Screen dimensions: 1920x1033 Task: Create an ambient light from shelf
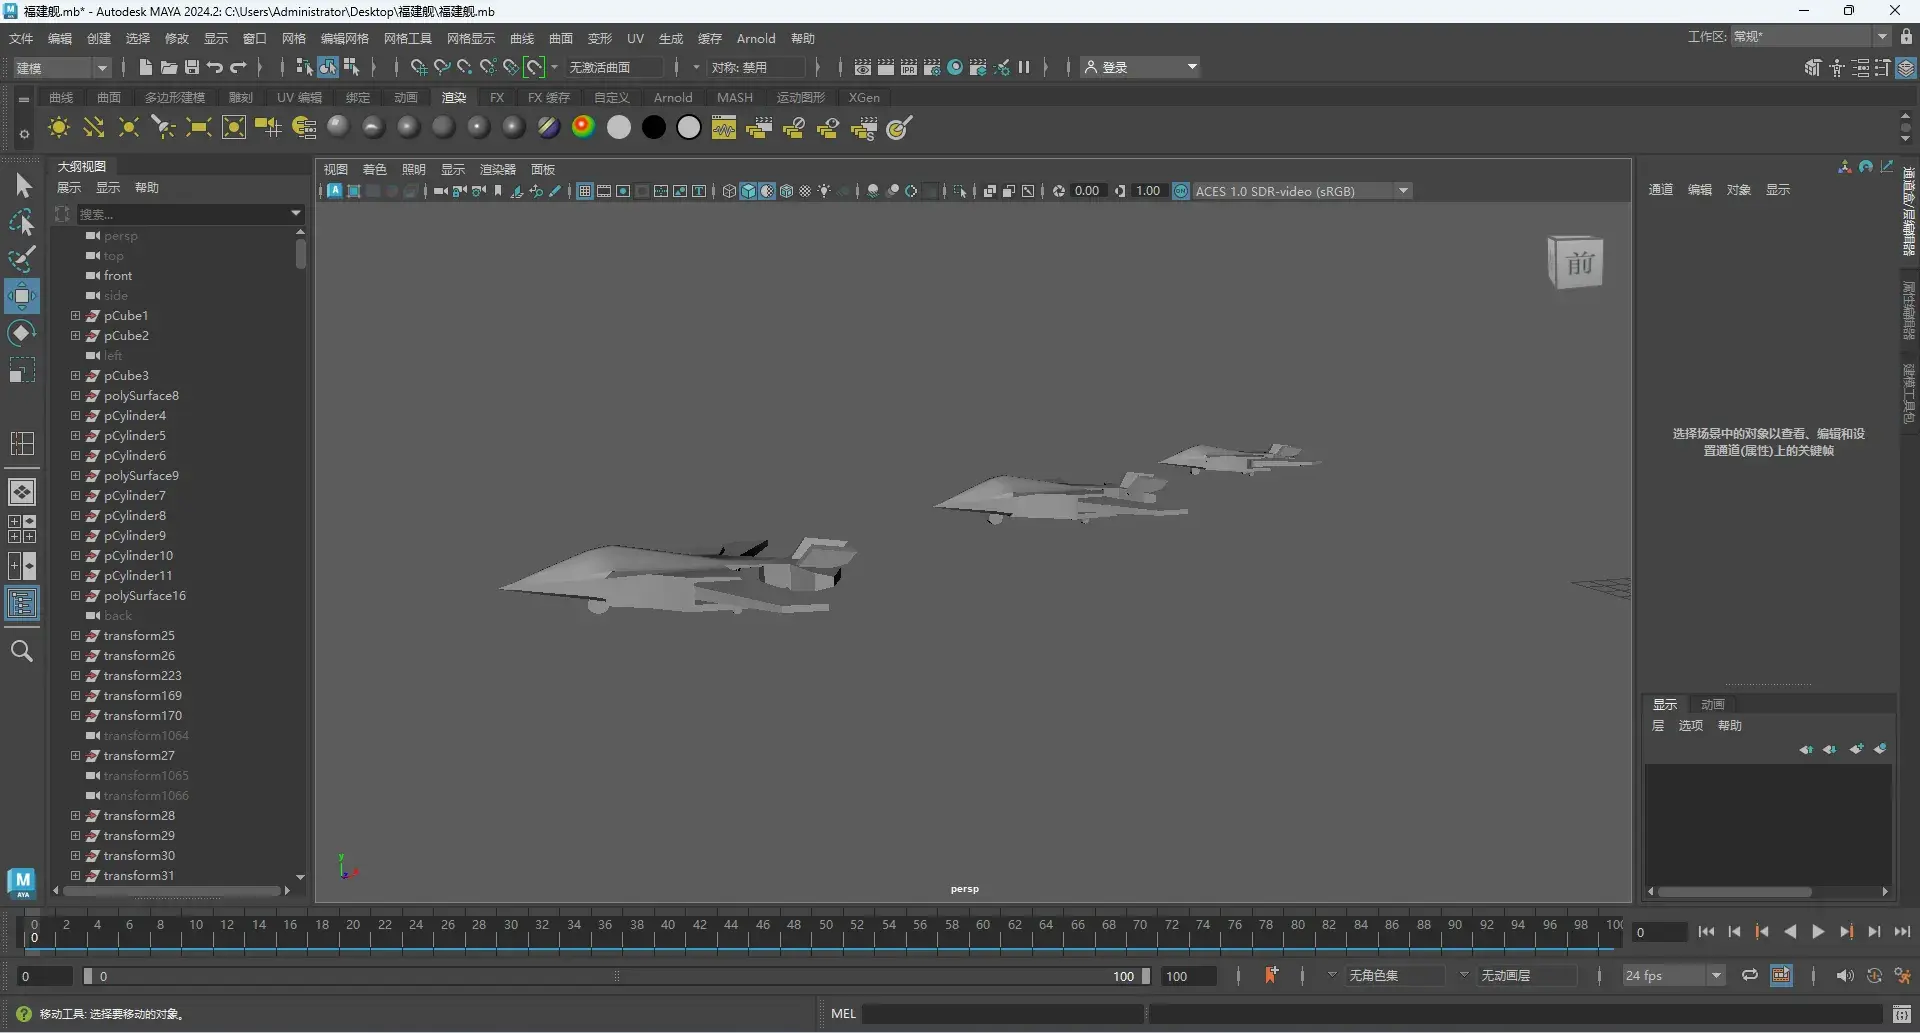[x=59, y=128]
